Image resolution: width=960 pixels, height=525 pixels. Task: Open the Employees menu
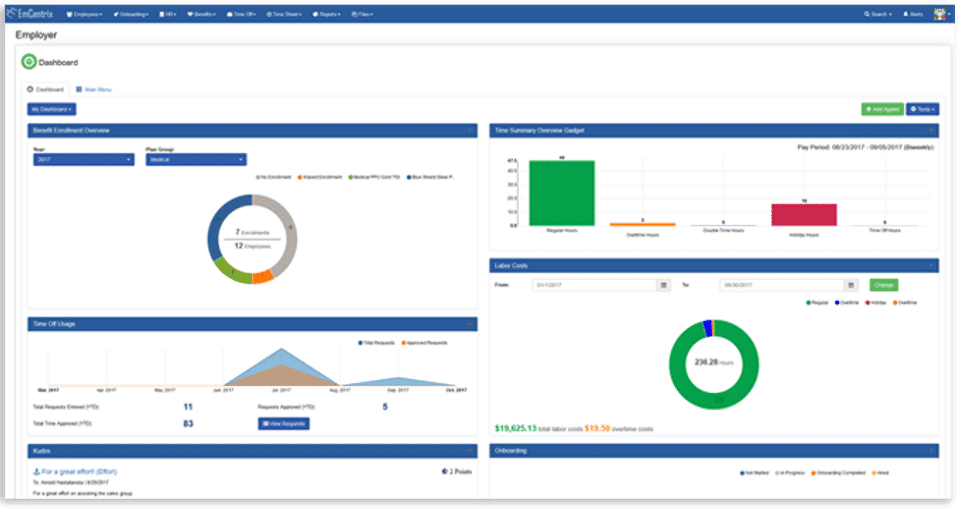click(84, 14)
